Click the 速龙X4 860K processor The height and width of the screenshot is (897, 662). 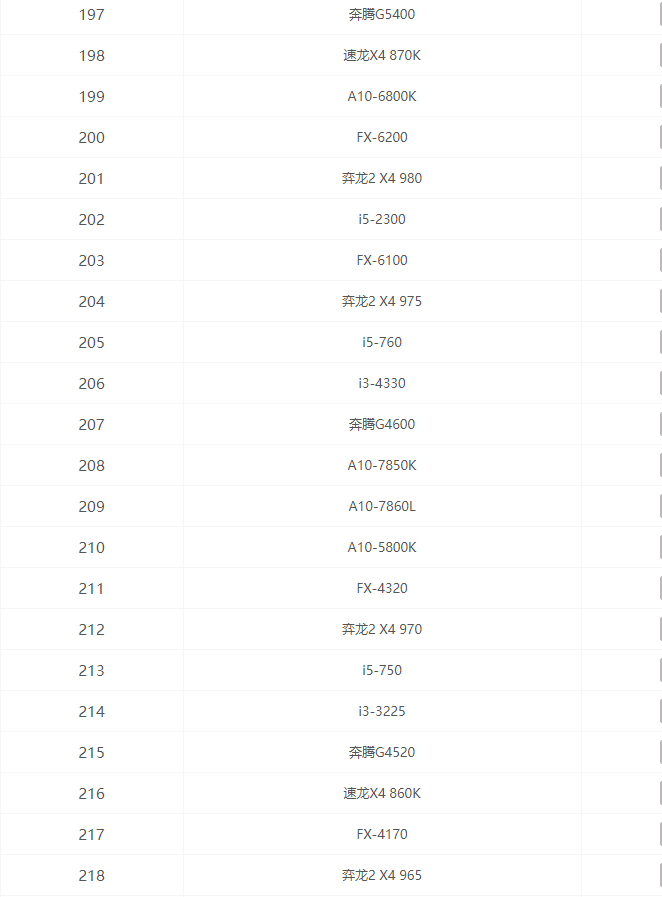(382, 794)
